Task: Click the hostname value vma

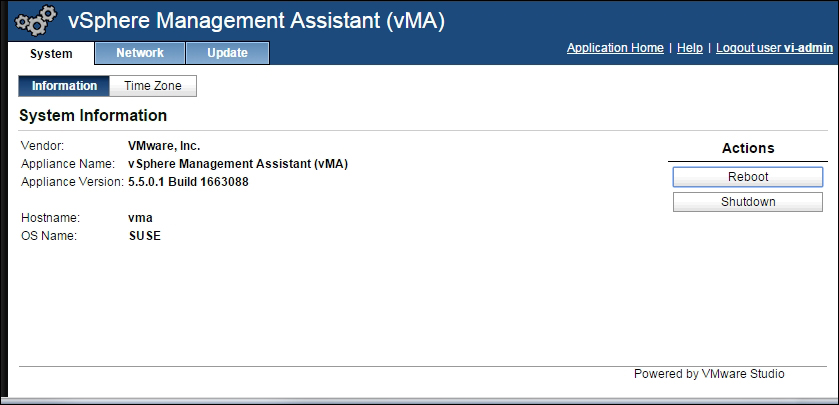Action: coord(141,218)
